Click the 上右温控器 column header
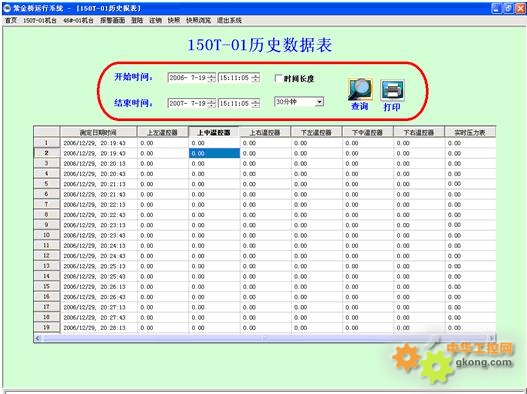527x394 pixels. [265, 132]
